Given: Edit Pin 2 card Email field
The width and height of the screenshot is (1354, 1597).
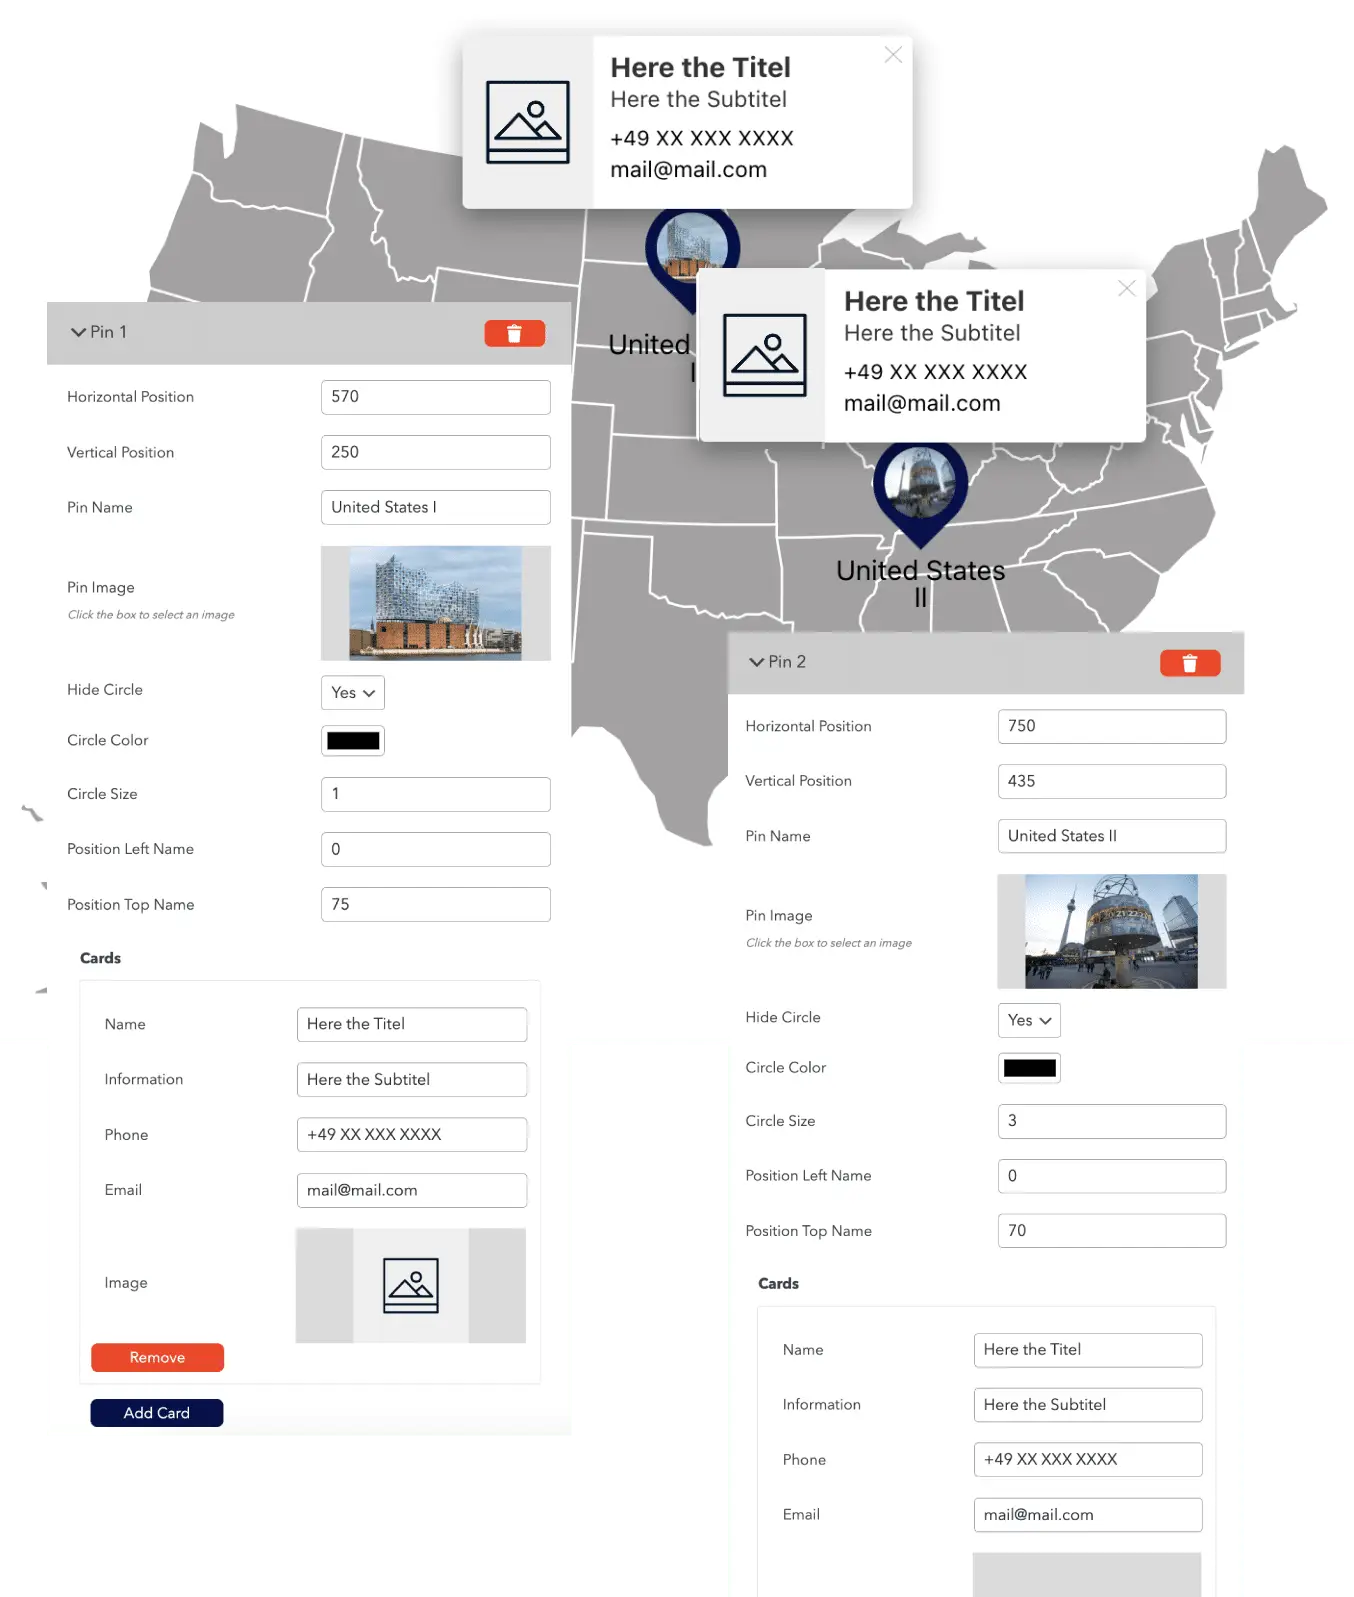Looking at the screenshot, I should pos(1088,1514).
